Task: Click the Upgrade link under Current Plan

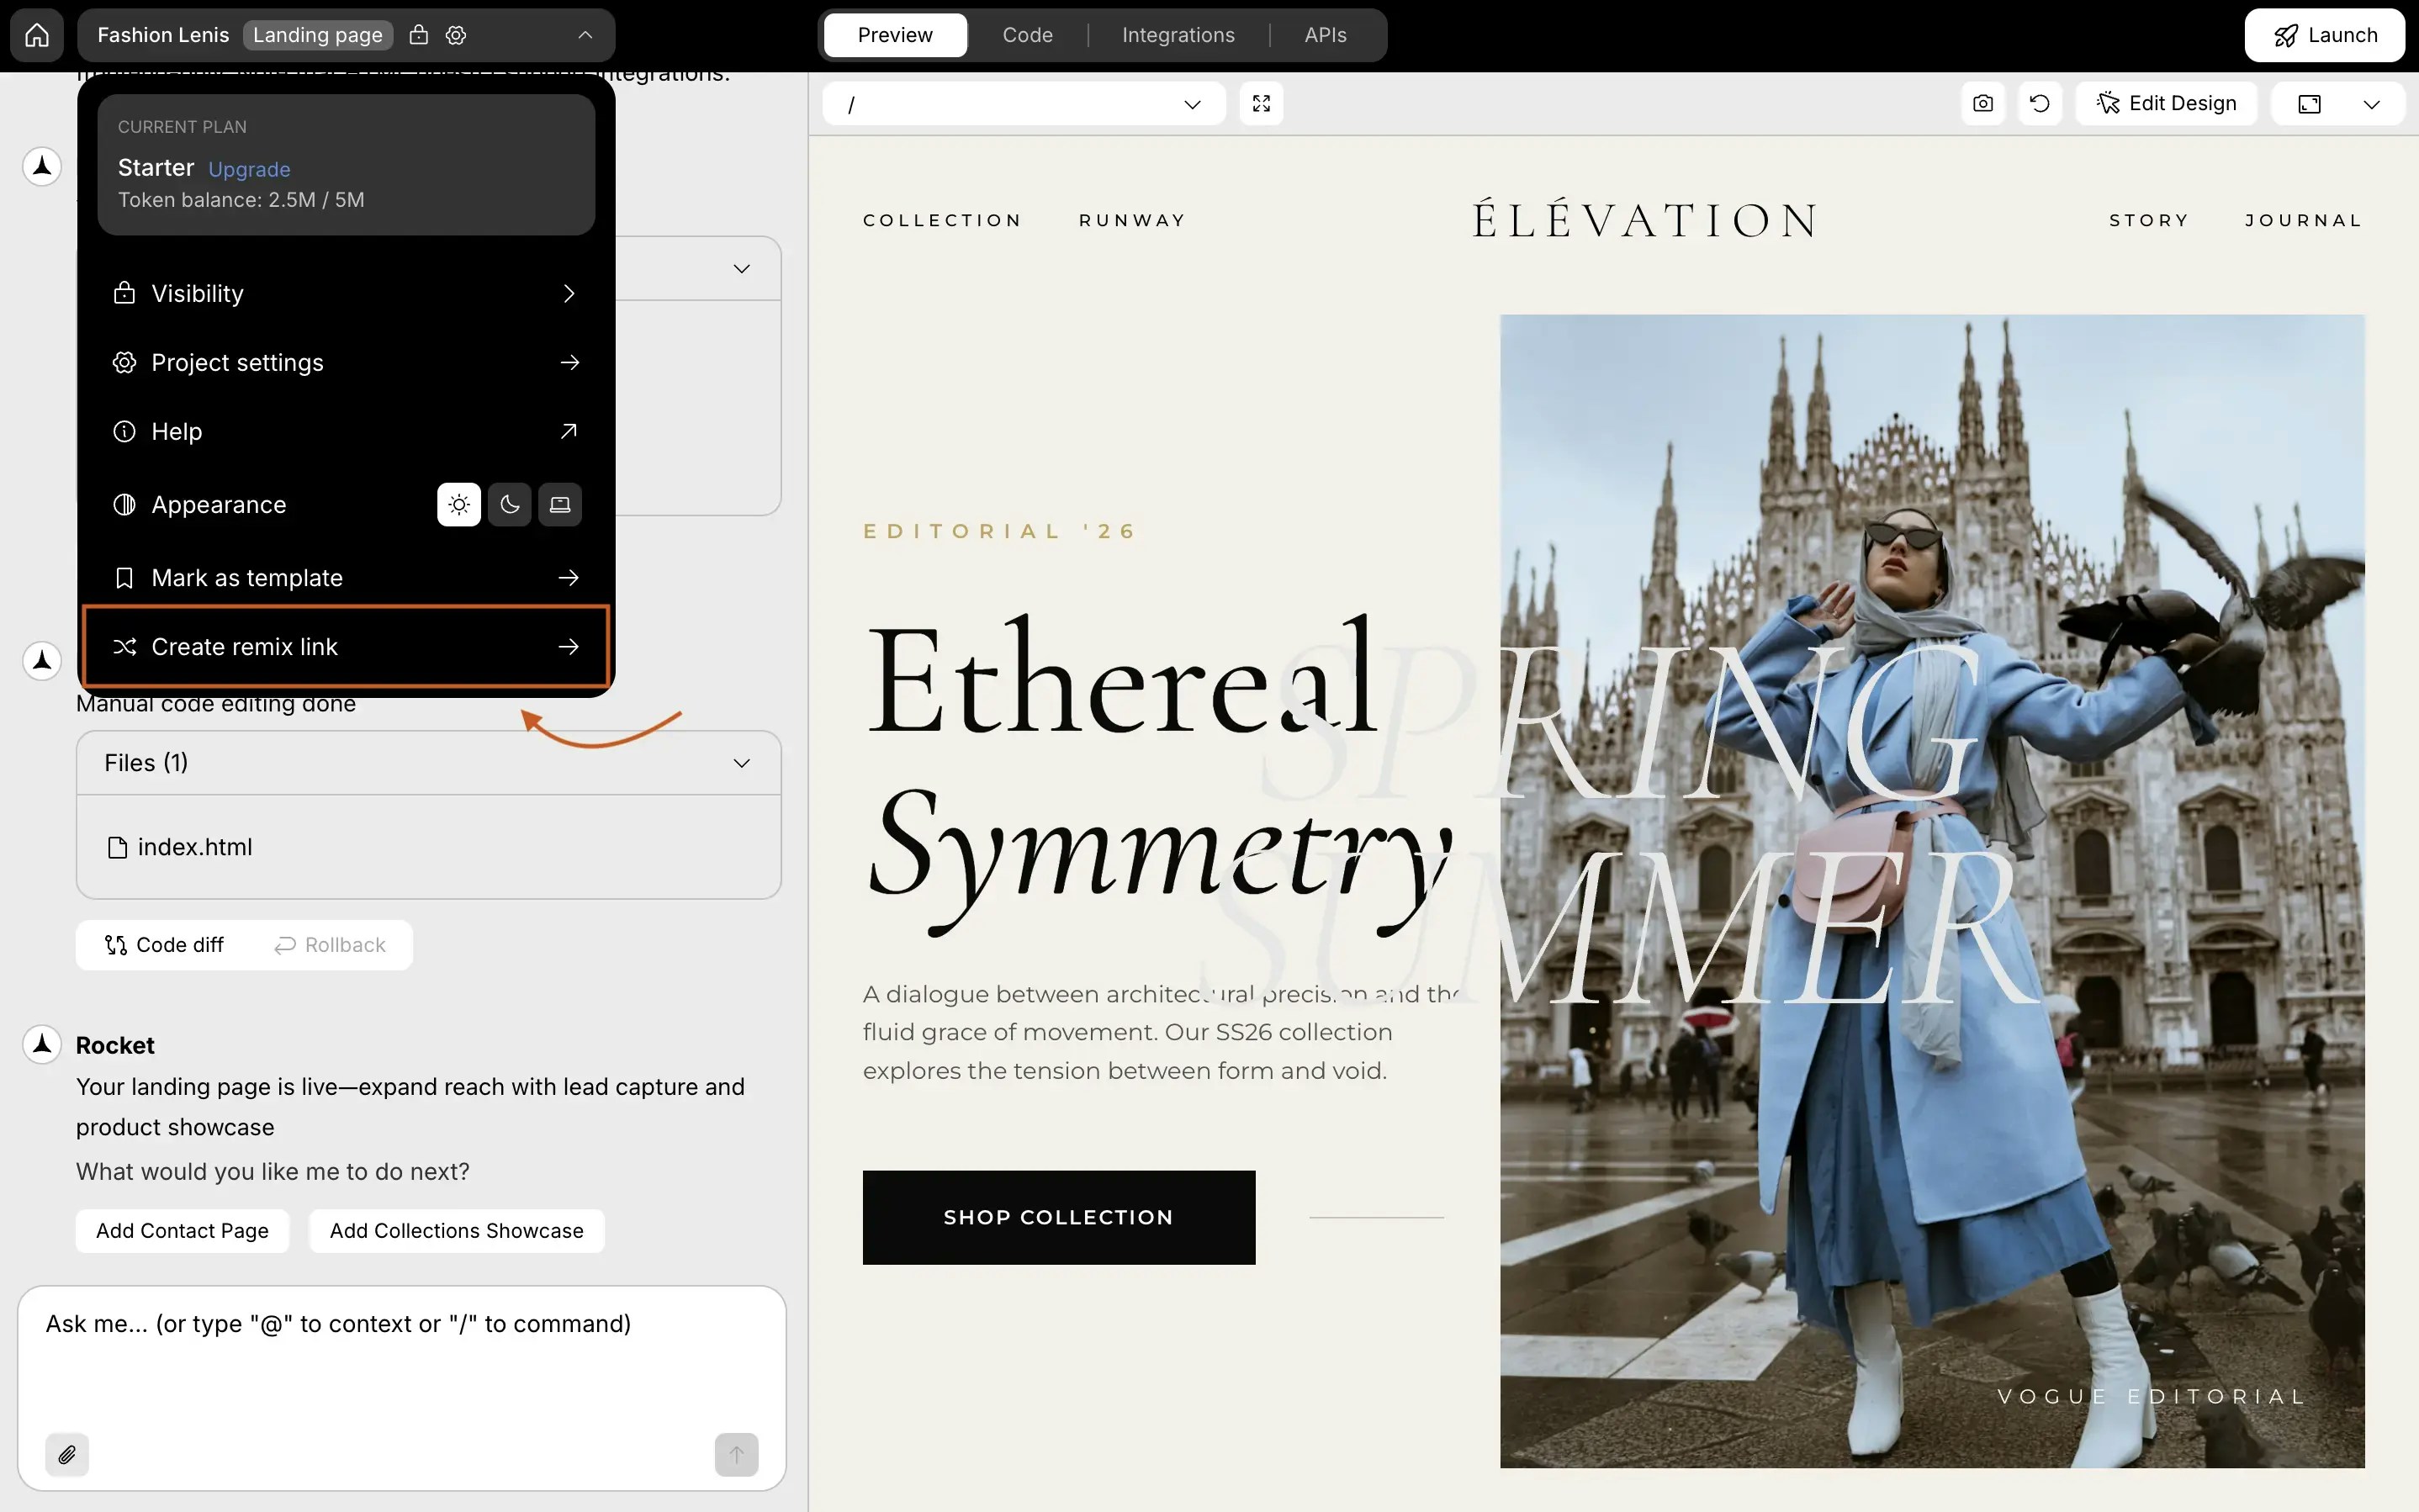Action: 248,169
